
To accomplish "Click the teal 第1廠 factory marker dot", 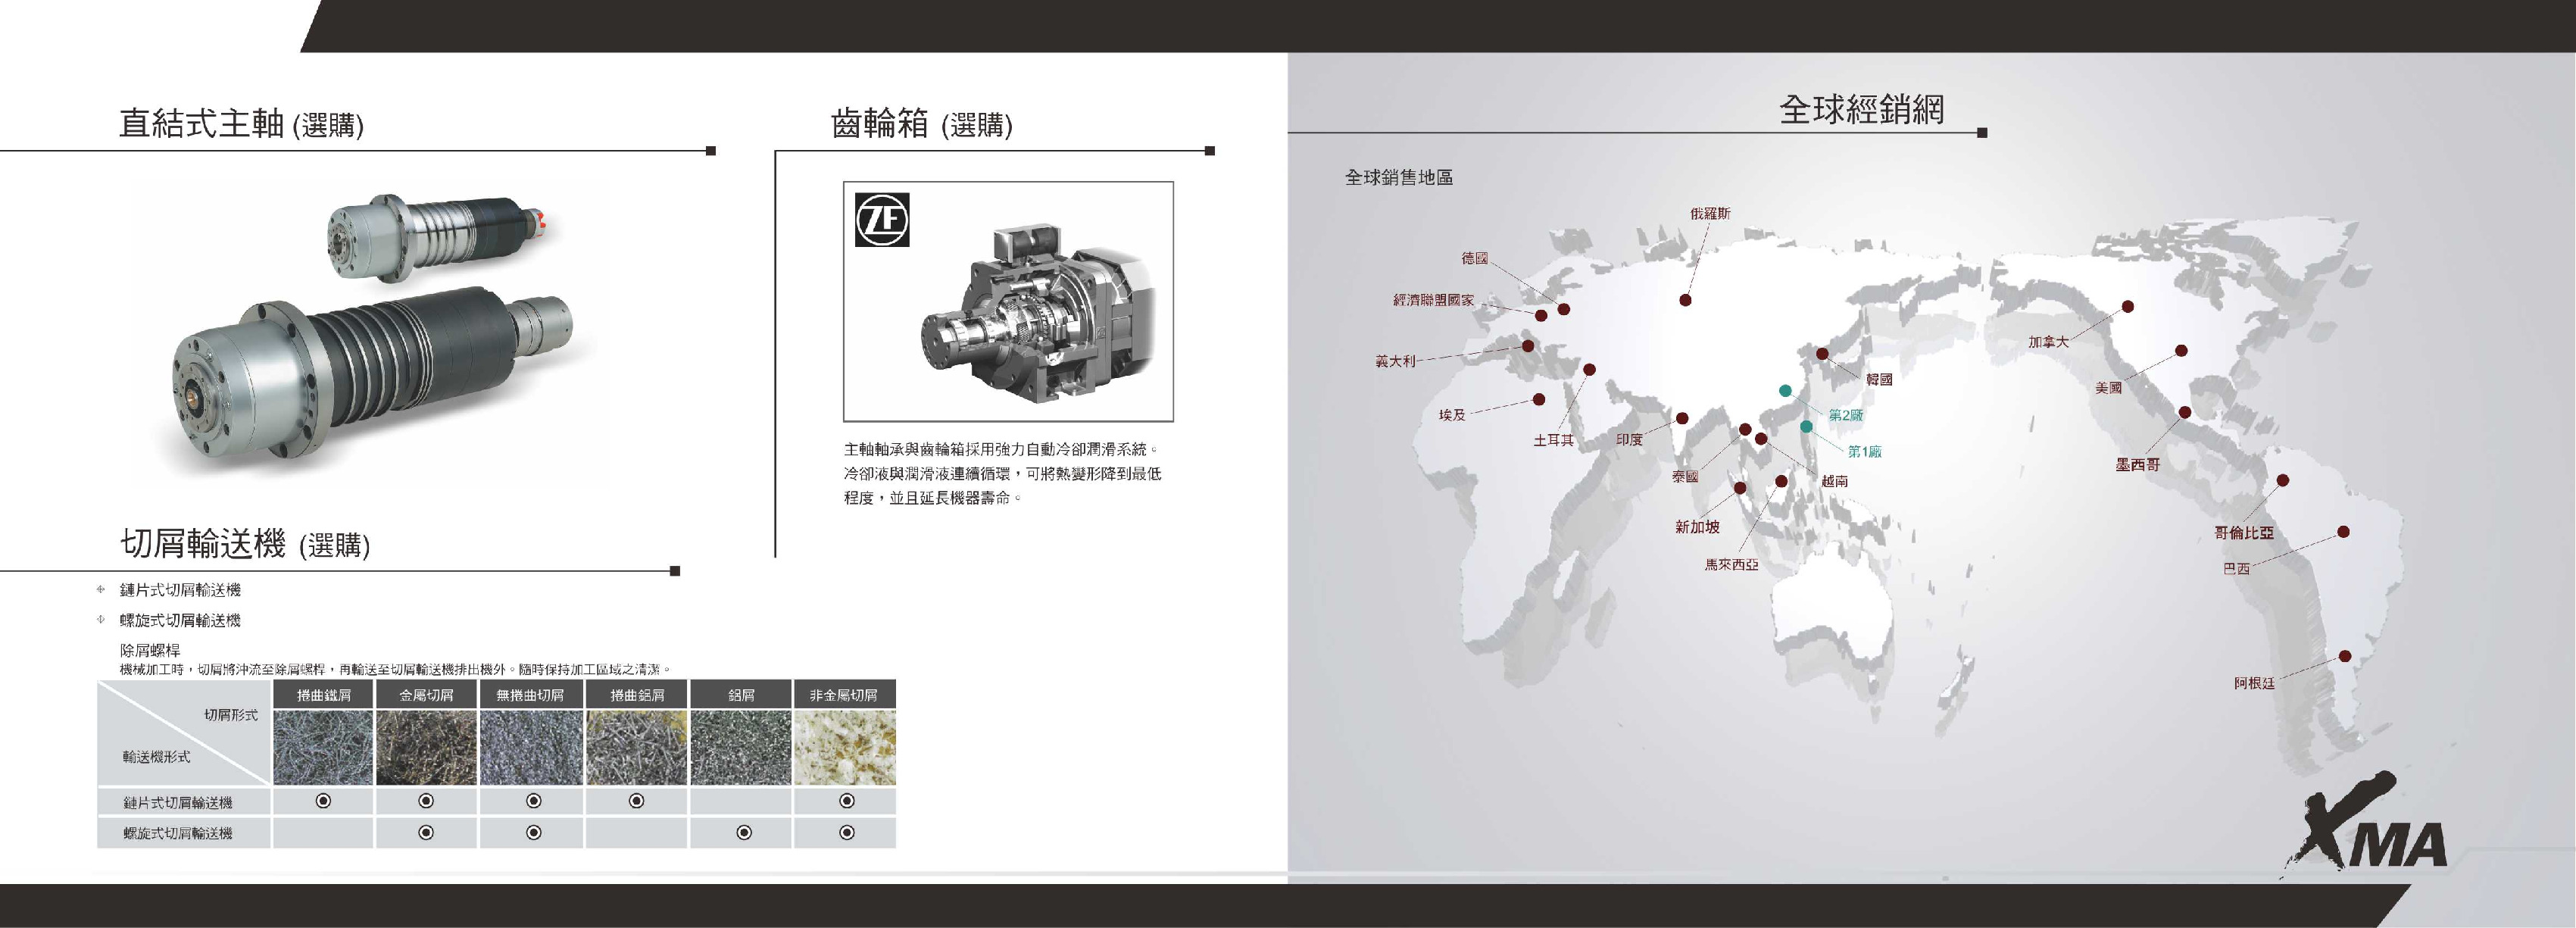I will tap(1806, 427).
